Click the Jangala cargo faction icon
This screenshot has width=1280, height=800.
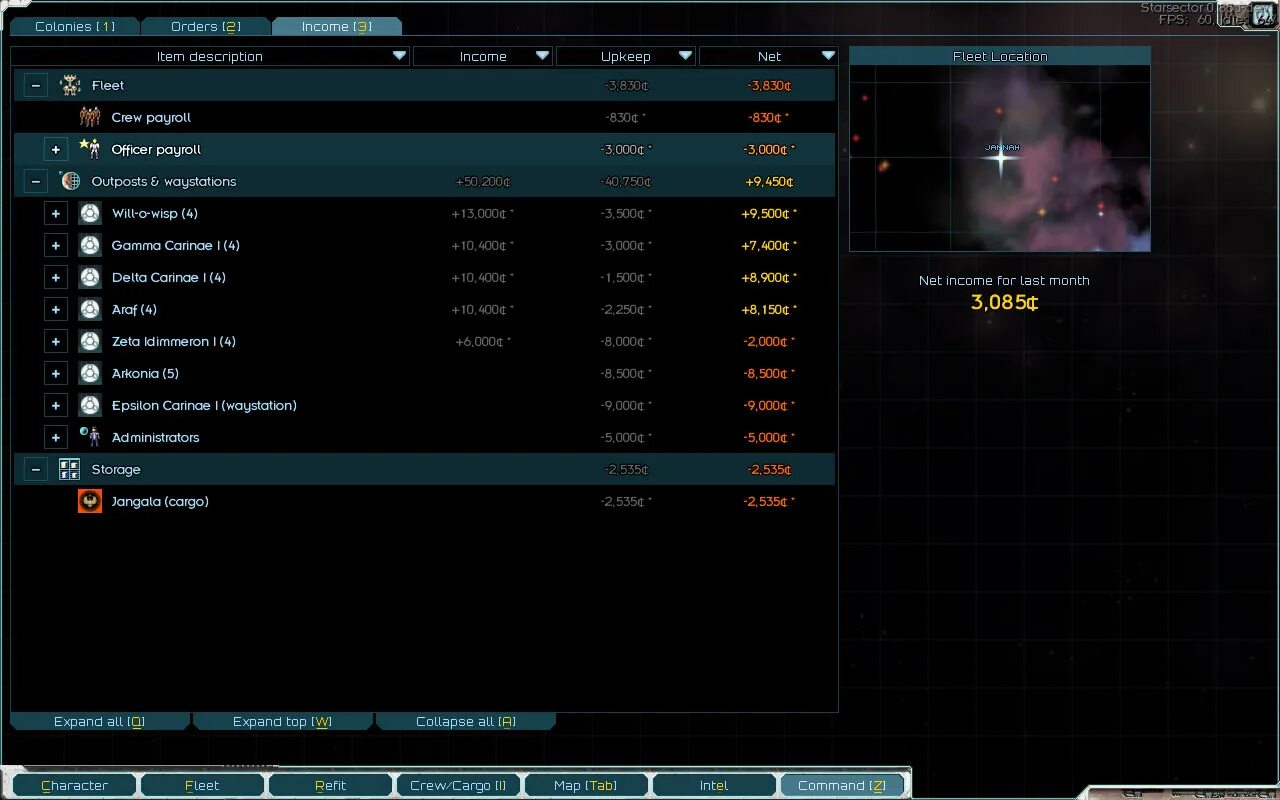click(x=90, y=501)
